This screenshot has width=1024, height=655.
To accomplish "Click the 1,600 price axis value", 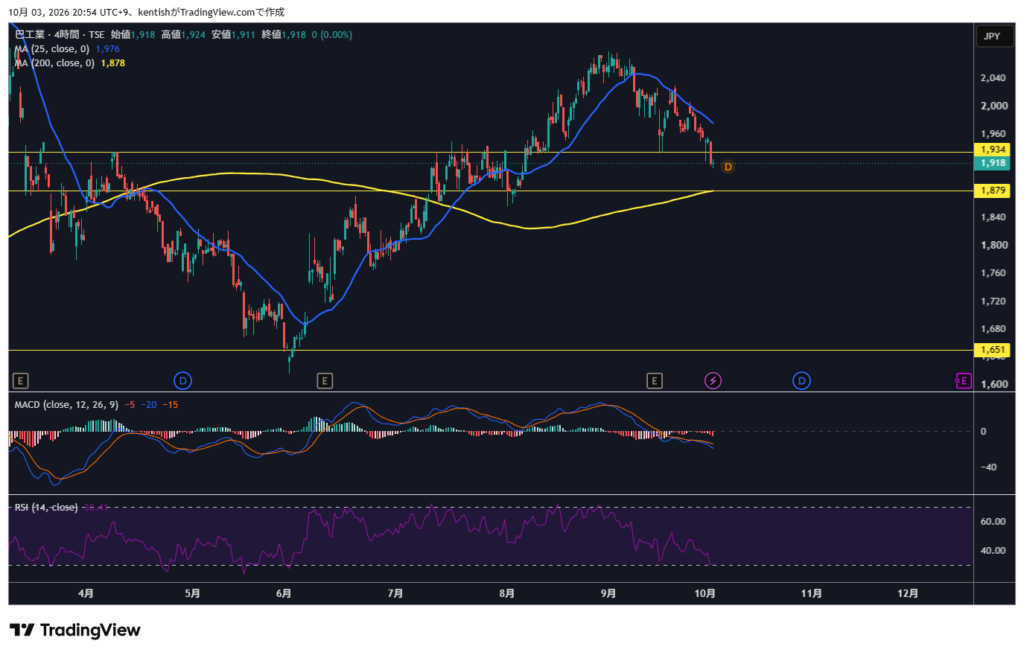I will pos(993,384).
